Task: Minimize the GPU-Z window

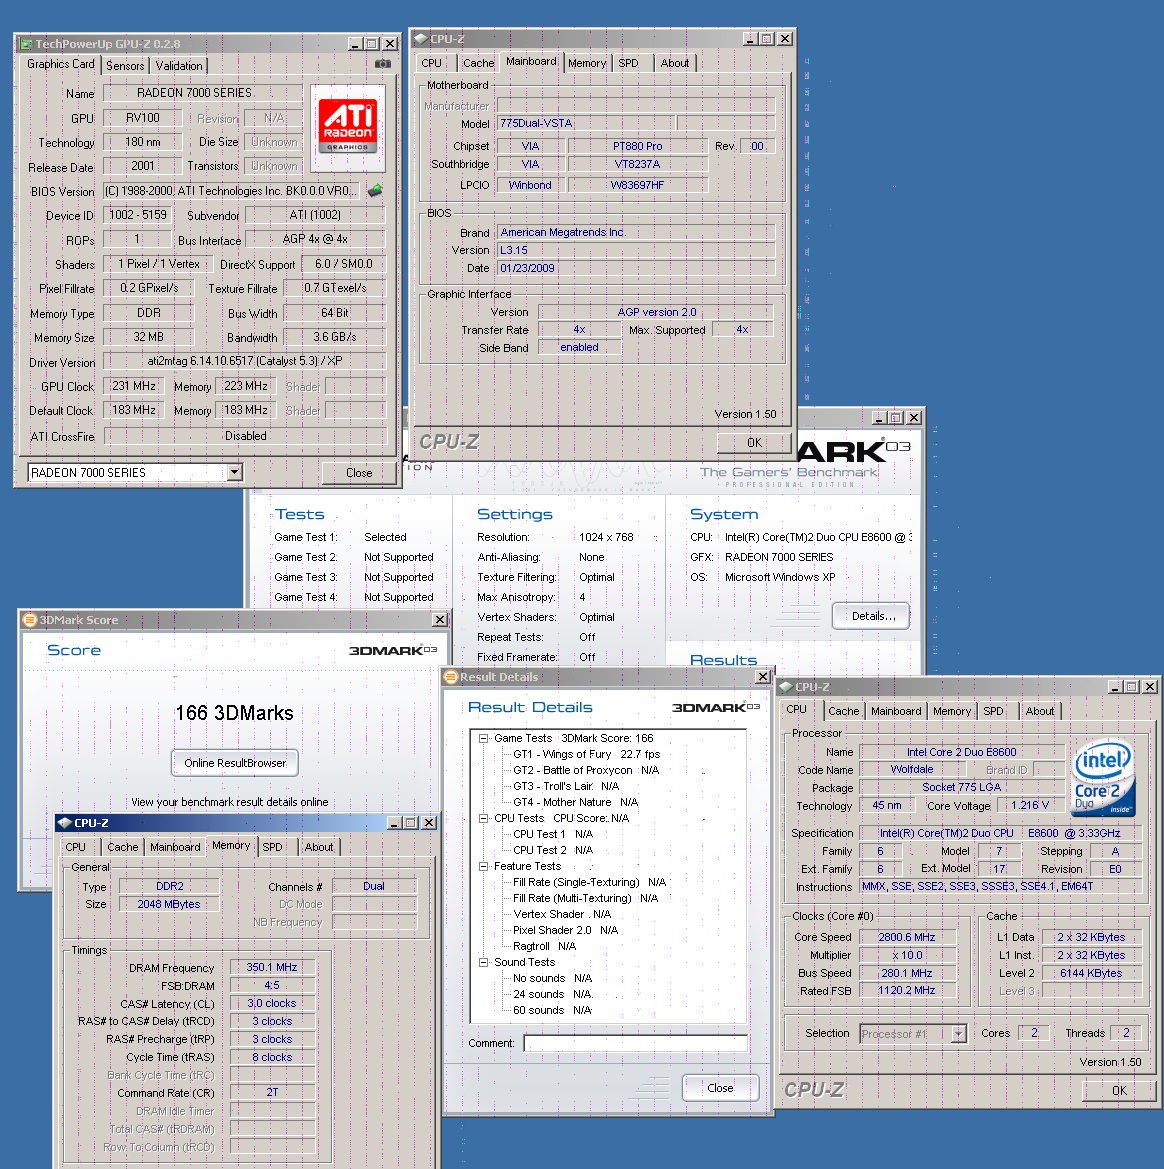Action: (x=356, y=44)
